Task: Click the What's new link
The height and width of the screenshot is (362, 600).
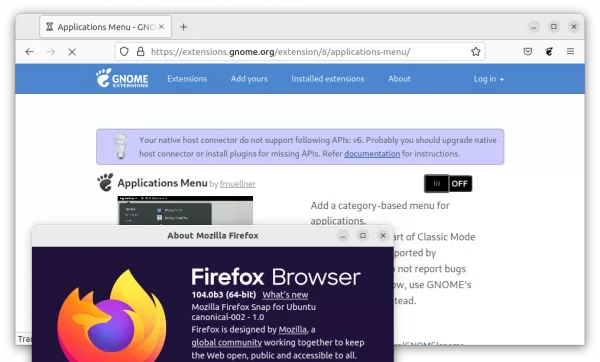Action: point(285,295)
